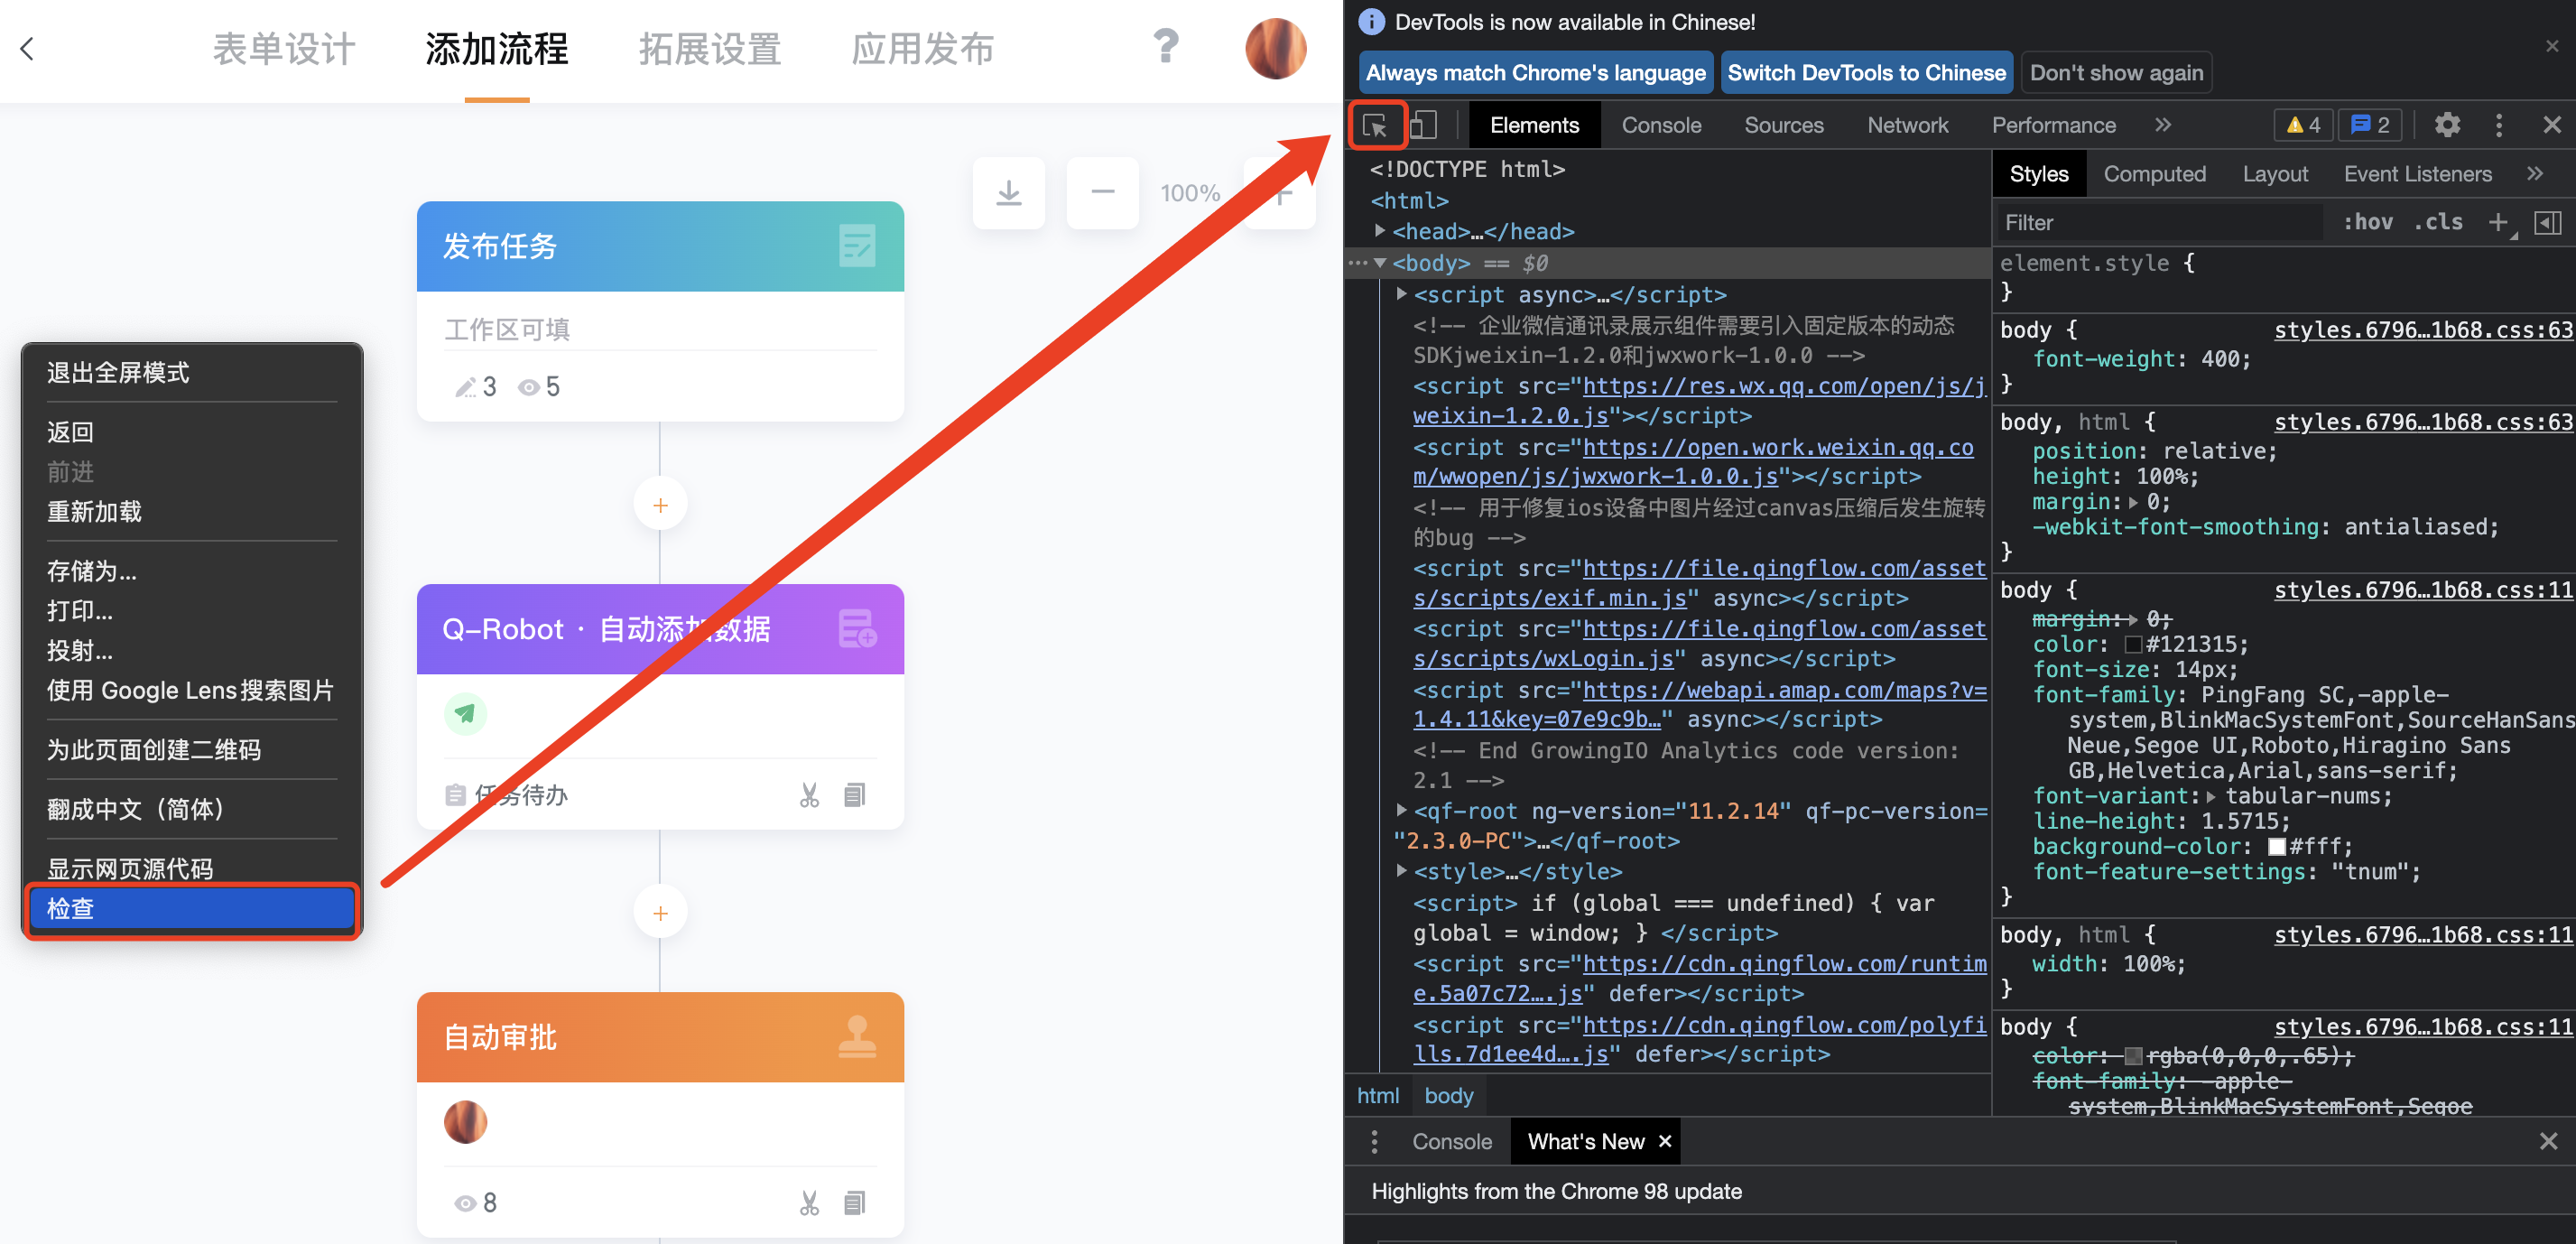Open the Event Listeners tab
This screenshot has height=1244, width=2576.
pos(2417,174)
